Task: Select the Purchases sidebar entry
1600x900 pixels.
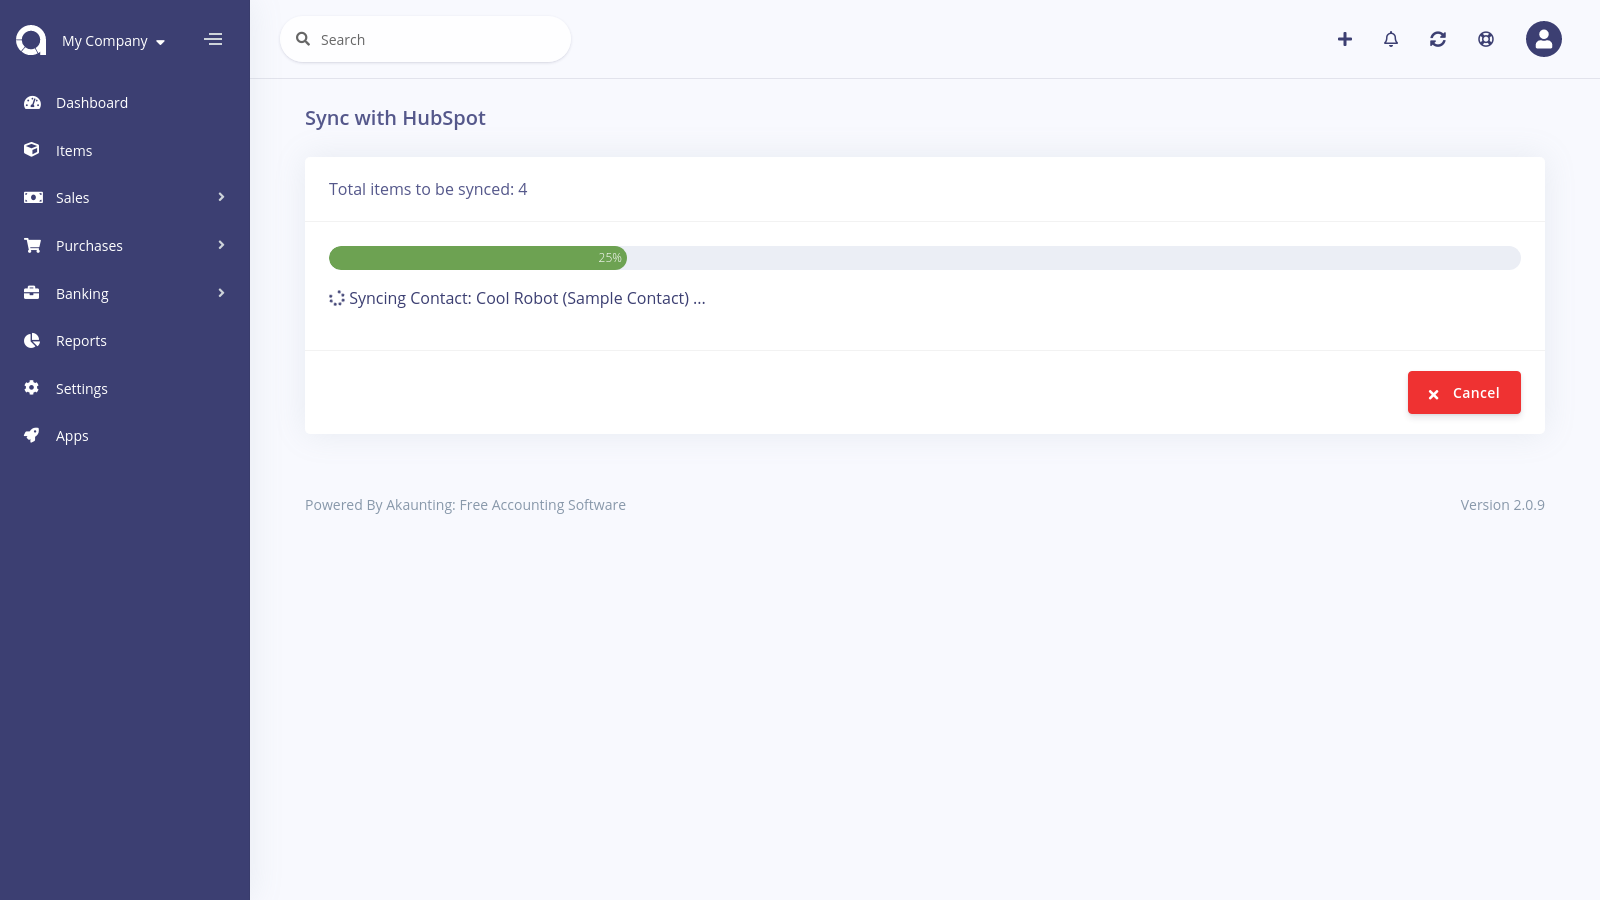Action: tap(89, 245)
